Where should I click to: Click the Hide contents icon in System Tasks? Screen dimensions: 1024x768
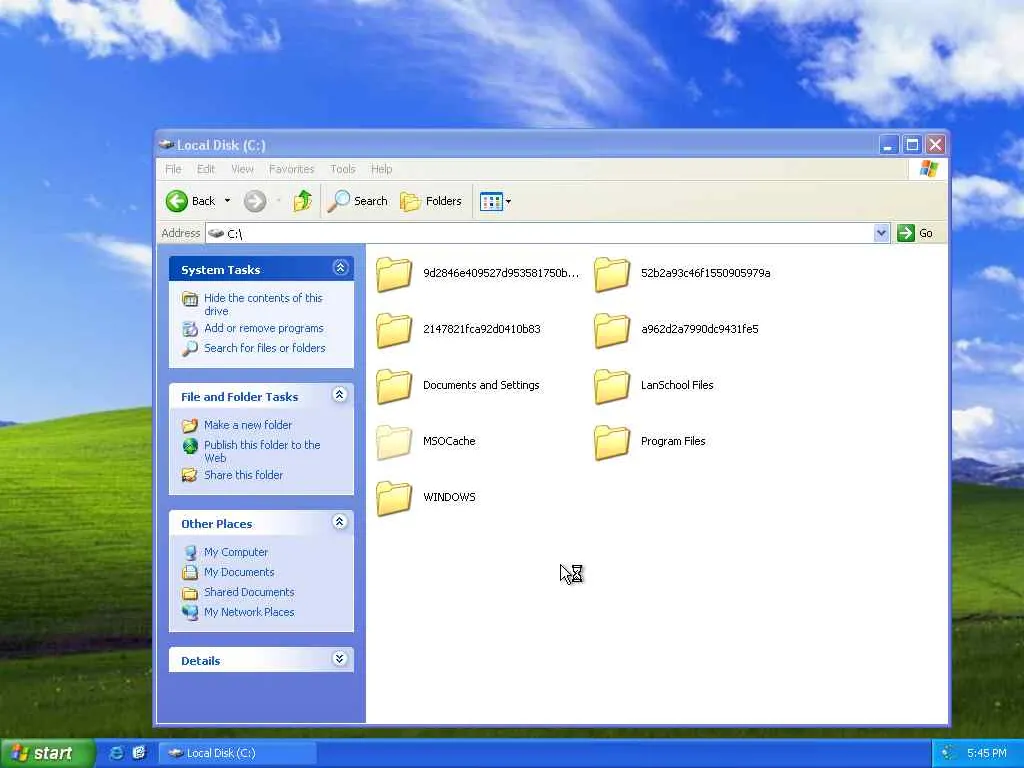190,299
